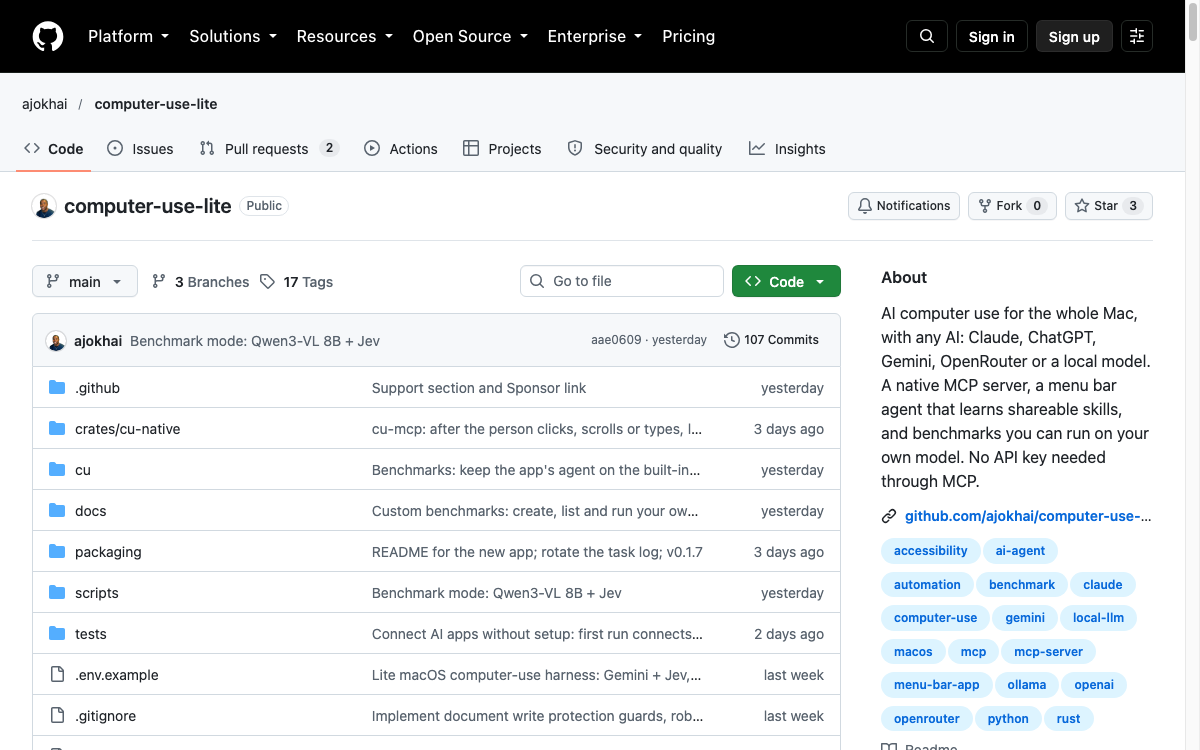Click the Sign in button
This screenshot has height=750, width=1200.
(x=992, y=37)
